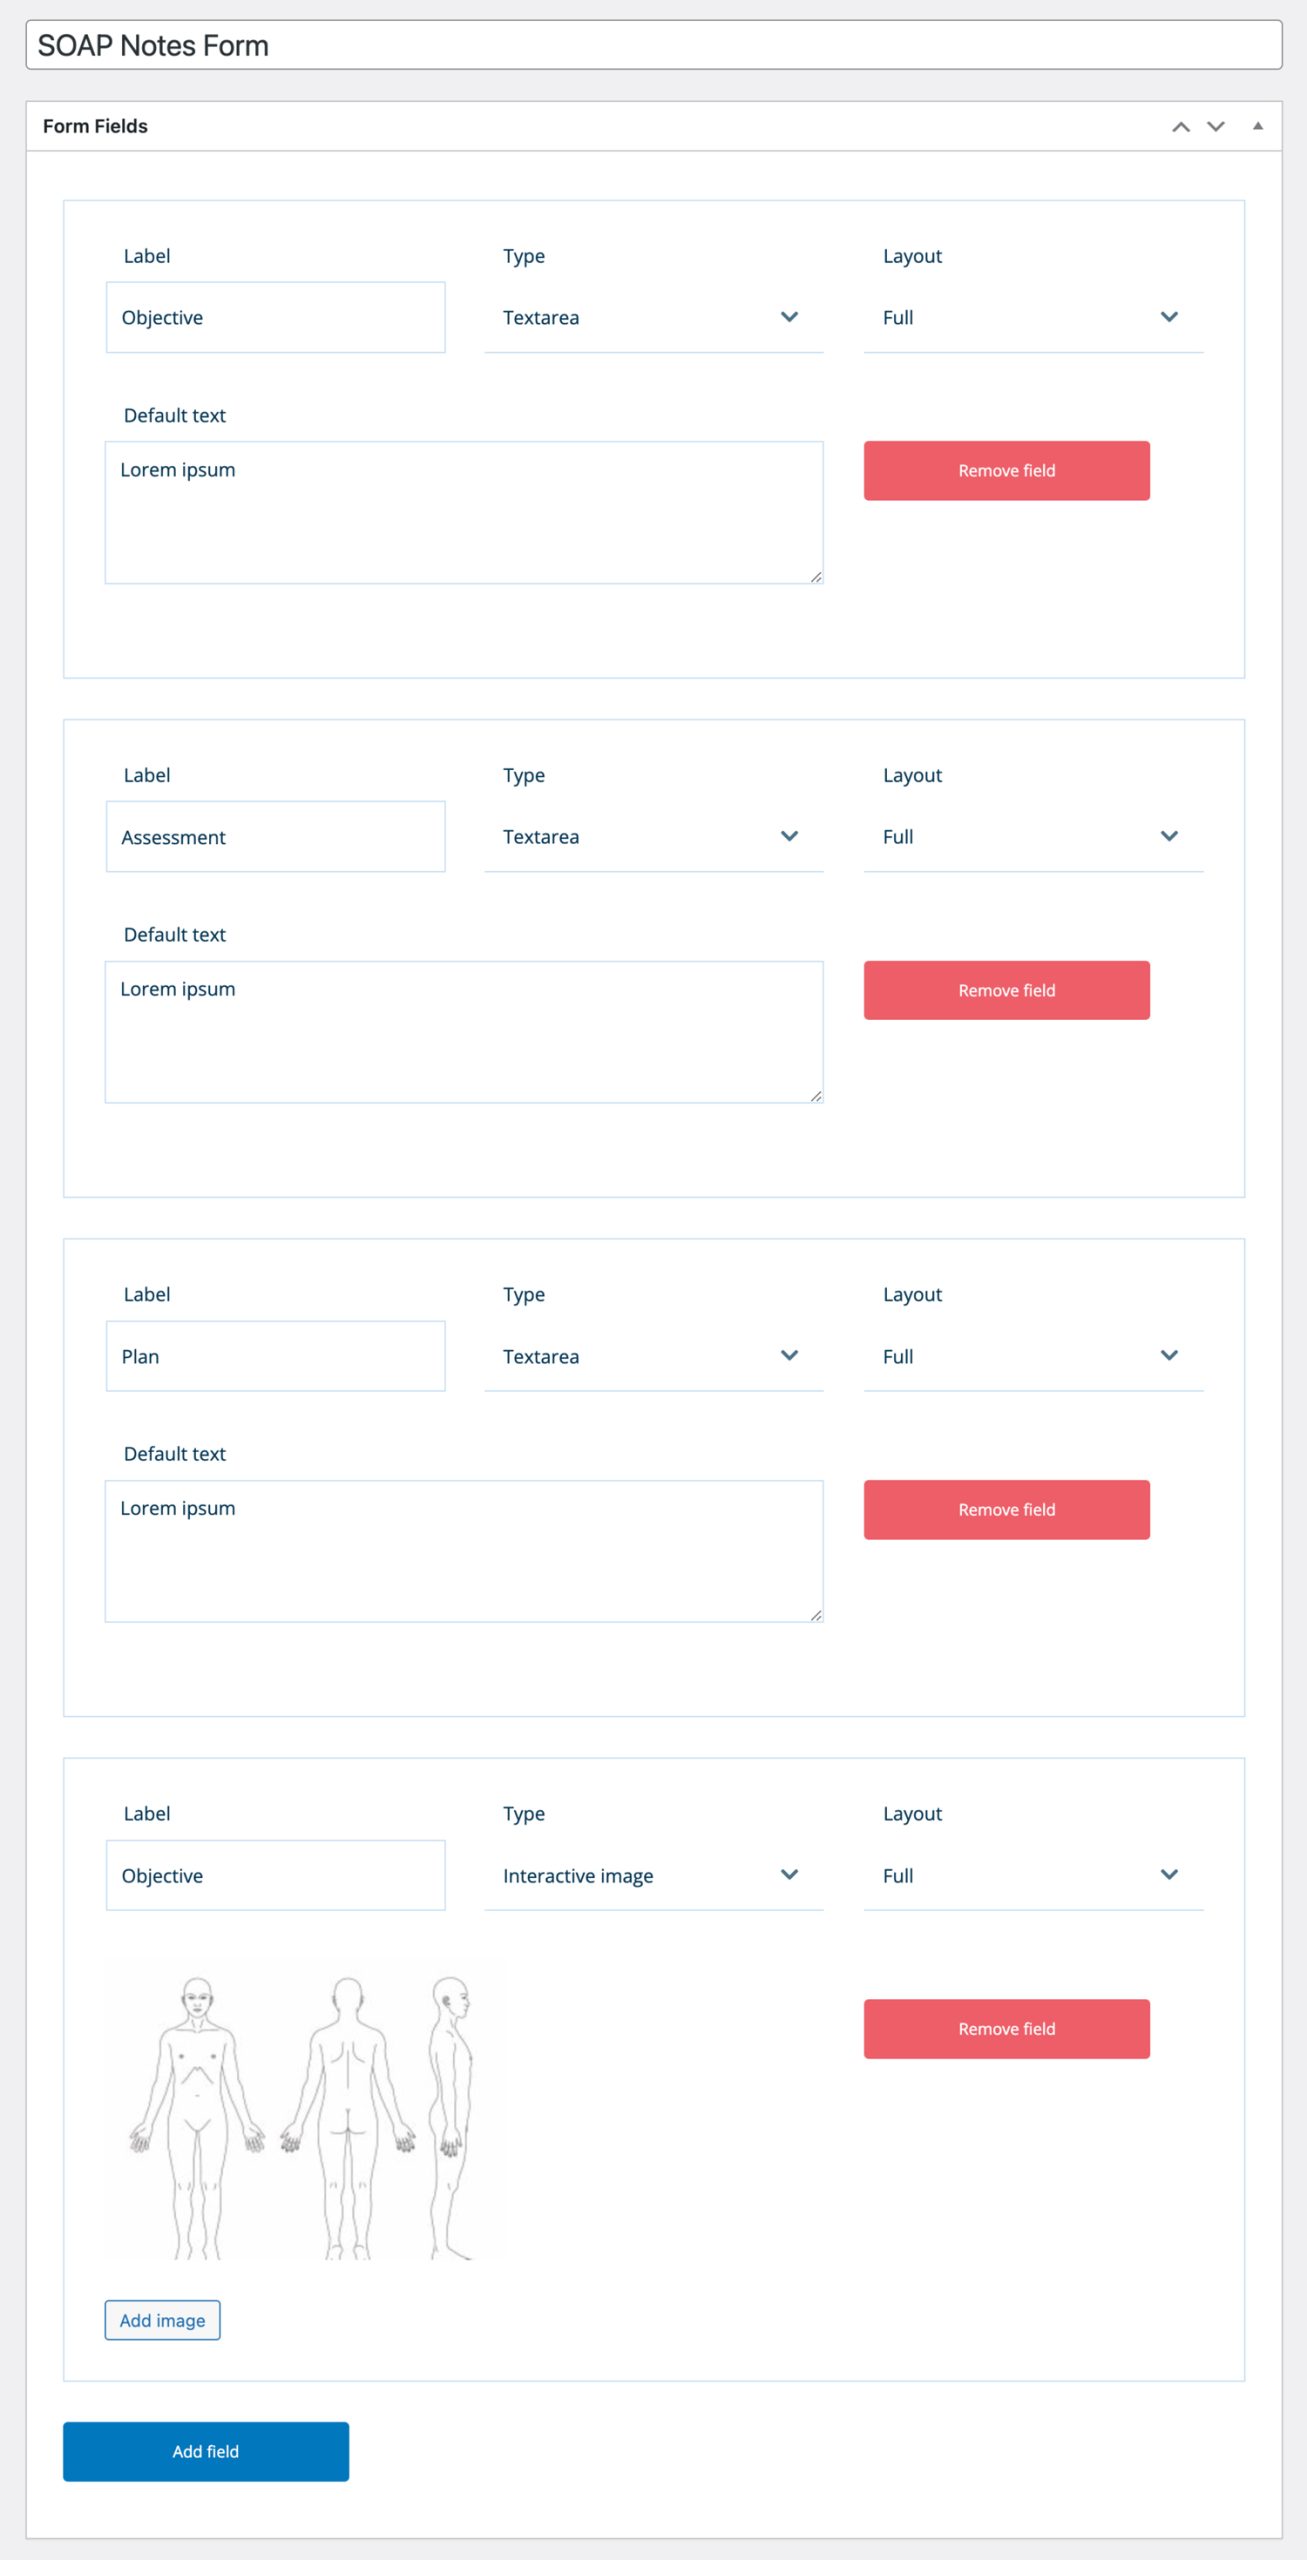The image size is (1307, 2560).
Task: Remove the Plan field
Action: [1006, 1509]
